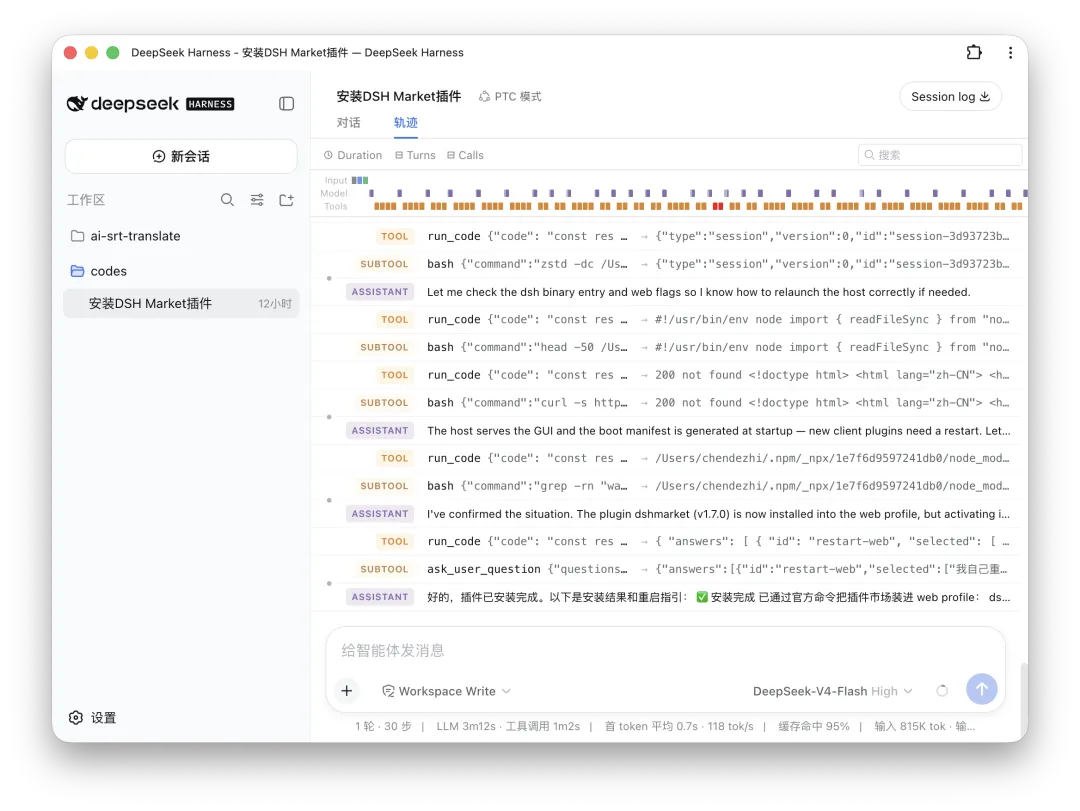
Task: Click the PTC mode icon
Action: pyautogui.click(x=484, y=96)
